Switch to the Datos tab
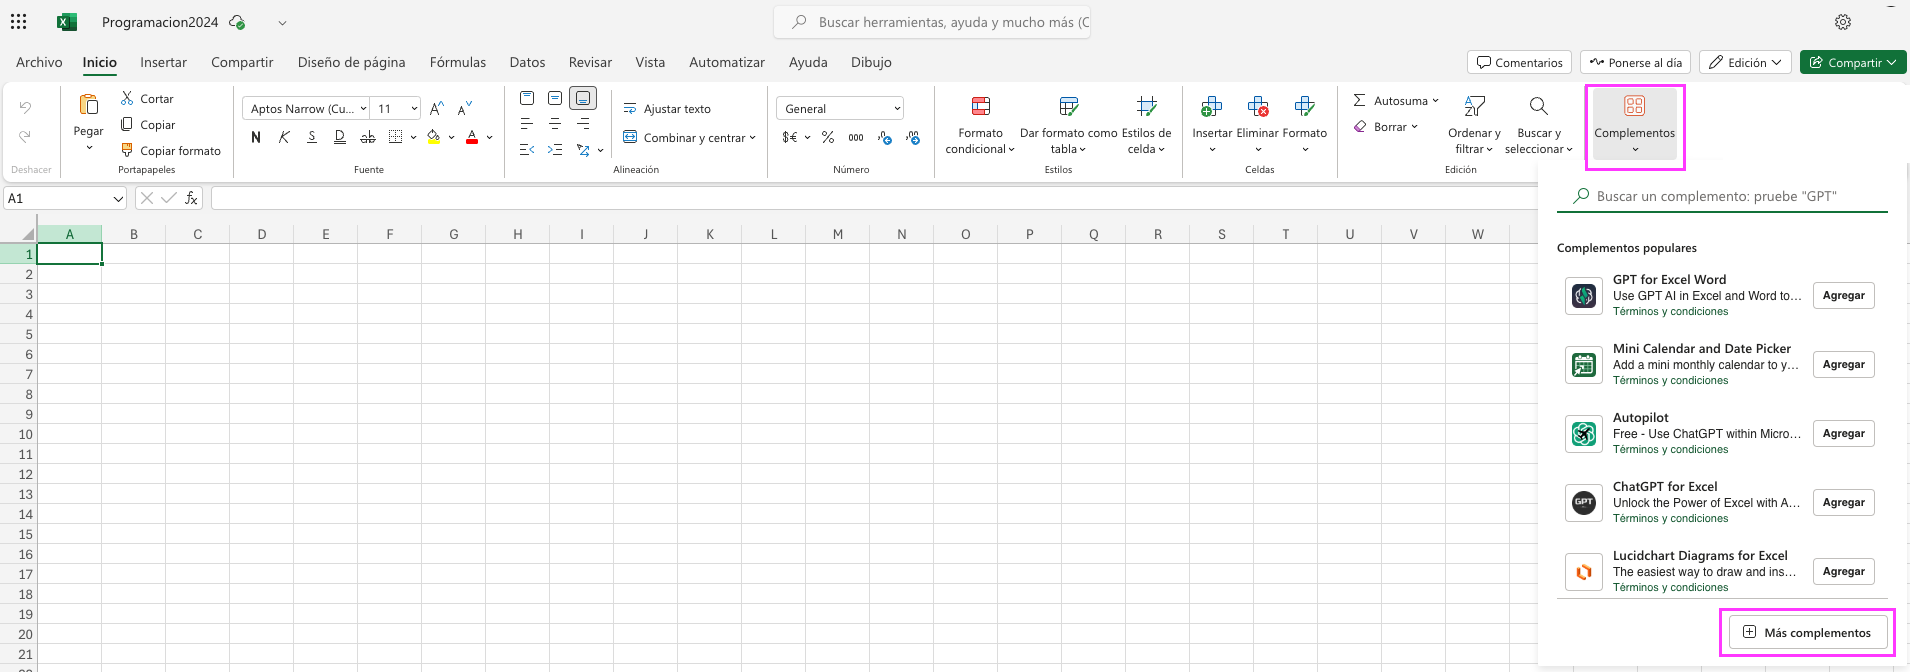 527,62
